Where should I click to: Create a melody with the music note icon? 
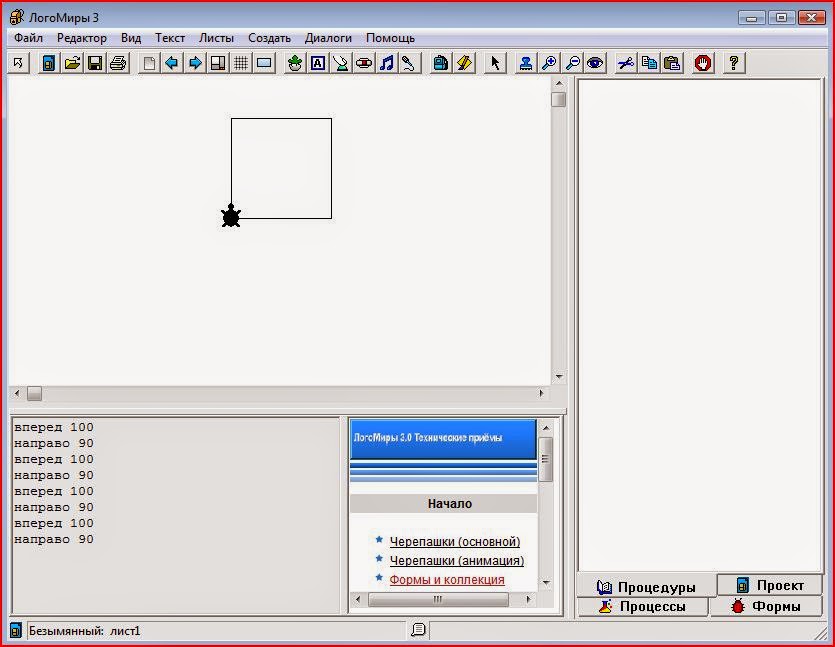pyautogui.click(x=387, y=63)
